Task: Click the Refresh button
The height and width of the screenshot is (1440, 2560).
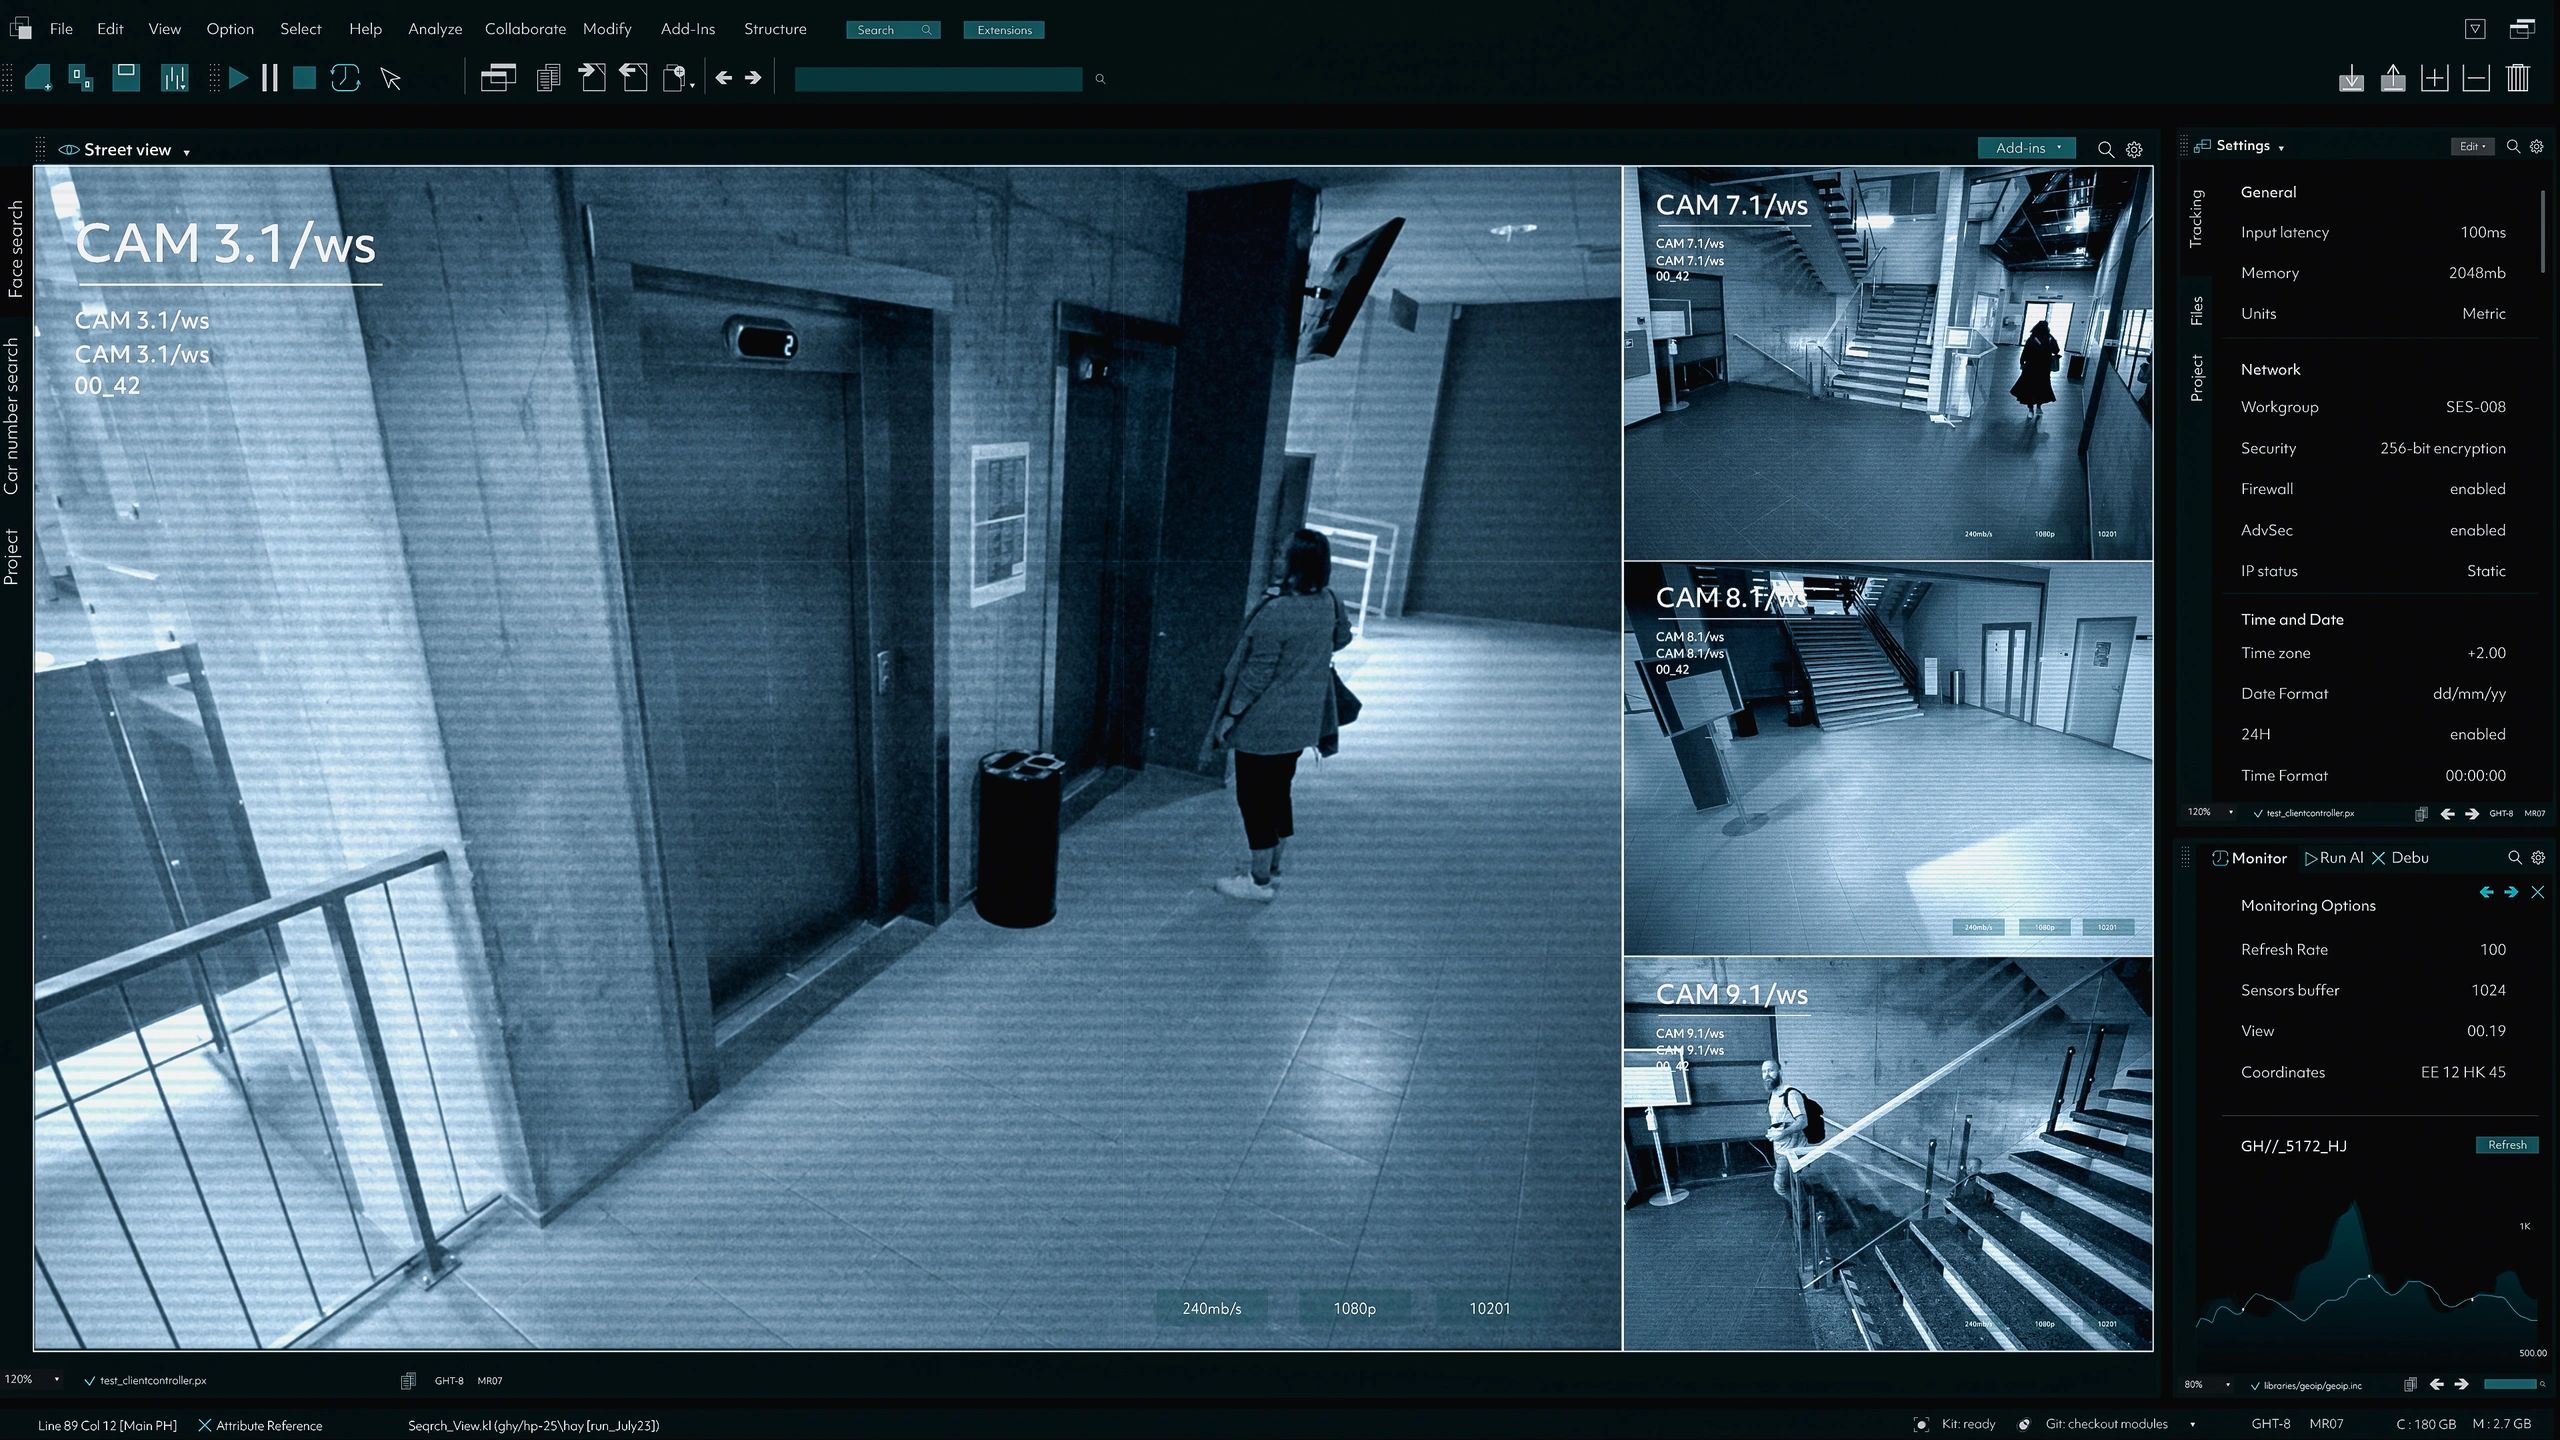Action: [2506, 1145]
